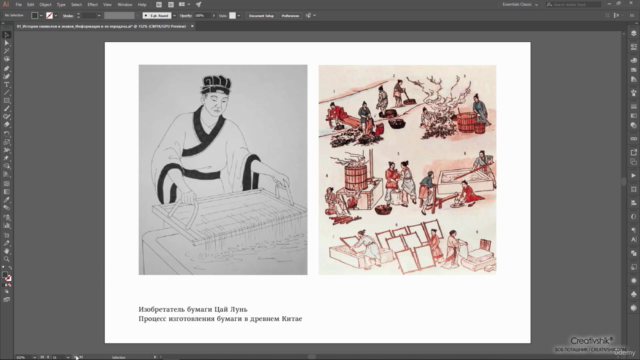Click the Preferences button
640x360 pixels.
290,16
